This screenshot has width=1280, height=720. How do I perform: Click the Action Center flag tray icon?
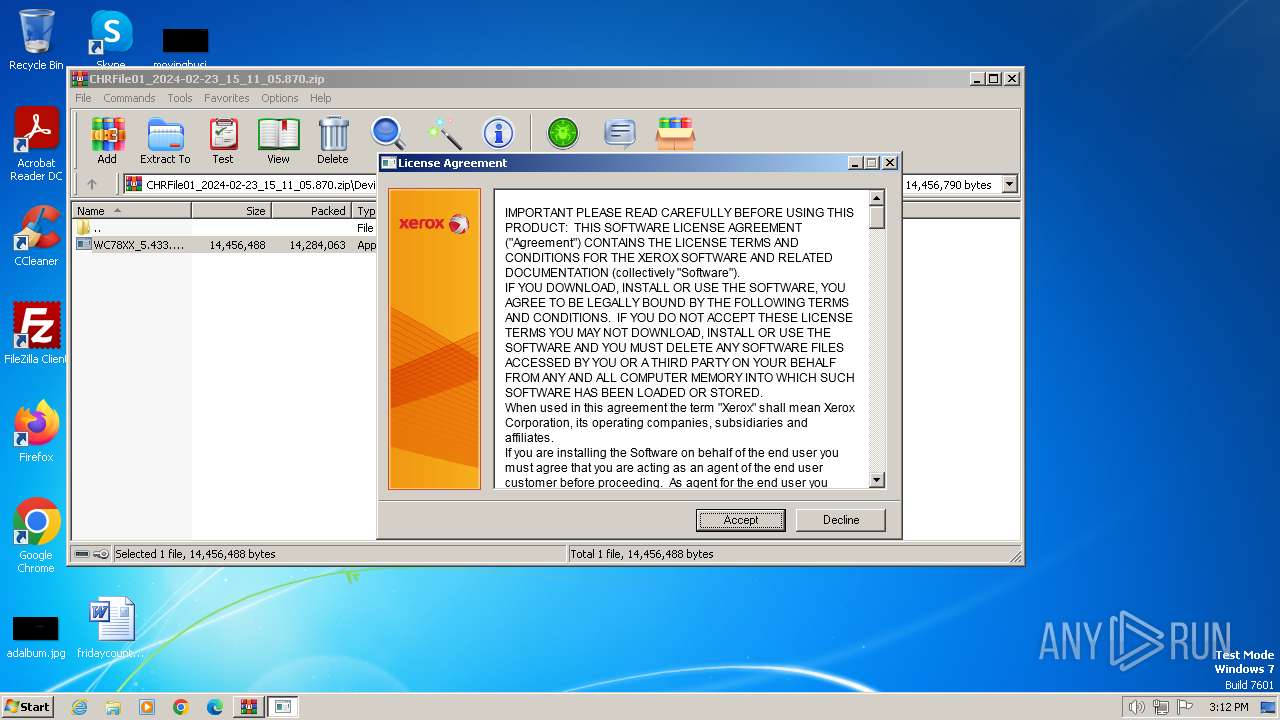pos(1184,707)
